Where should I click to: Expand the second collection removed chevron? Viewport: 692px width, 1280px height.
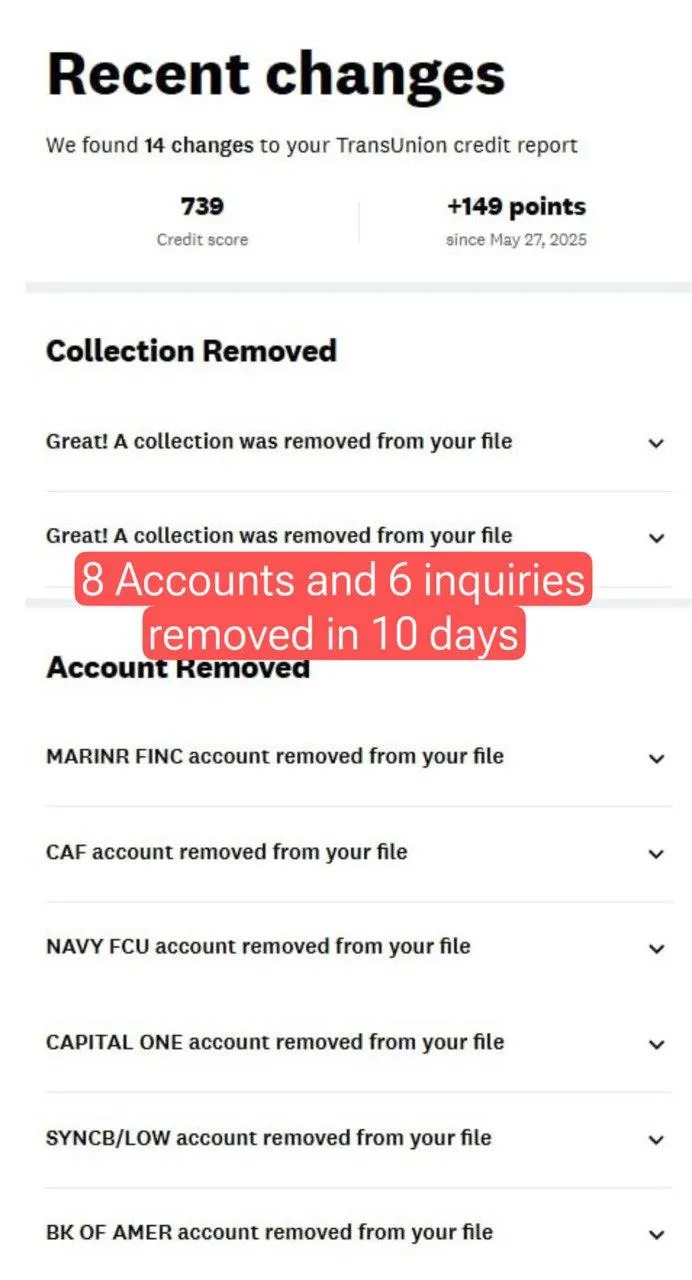(656, 538)
